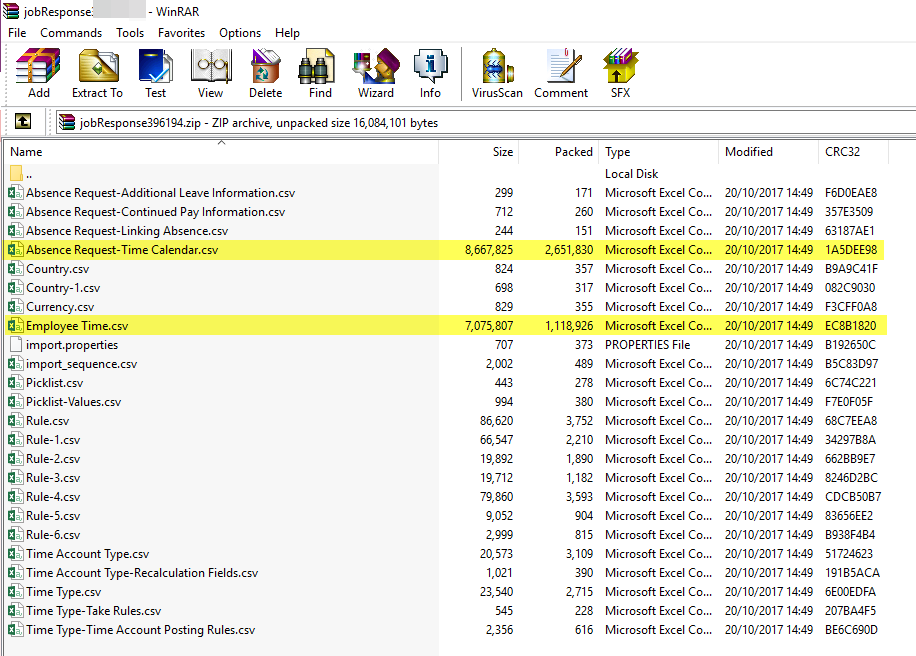Click the 1,118,926 packed size value

pos(569,326)
